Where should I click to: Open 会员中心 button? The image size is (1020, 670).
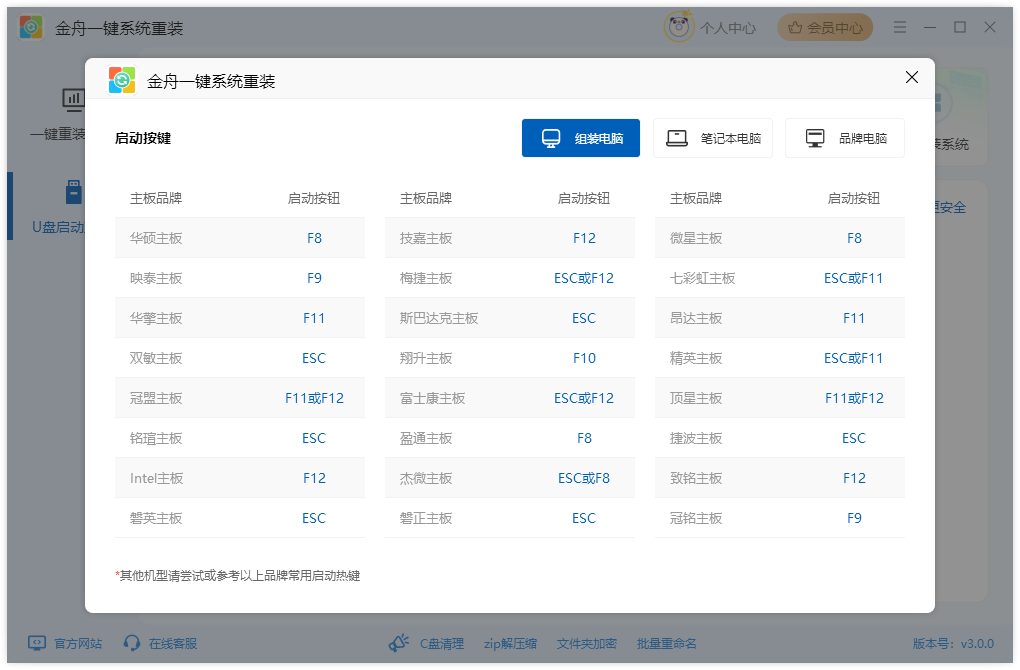pos(825,27)
